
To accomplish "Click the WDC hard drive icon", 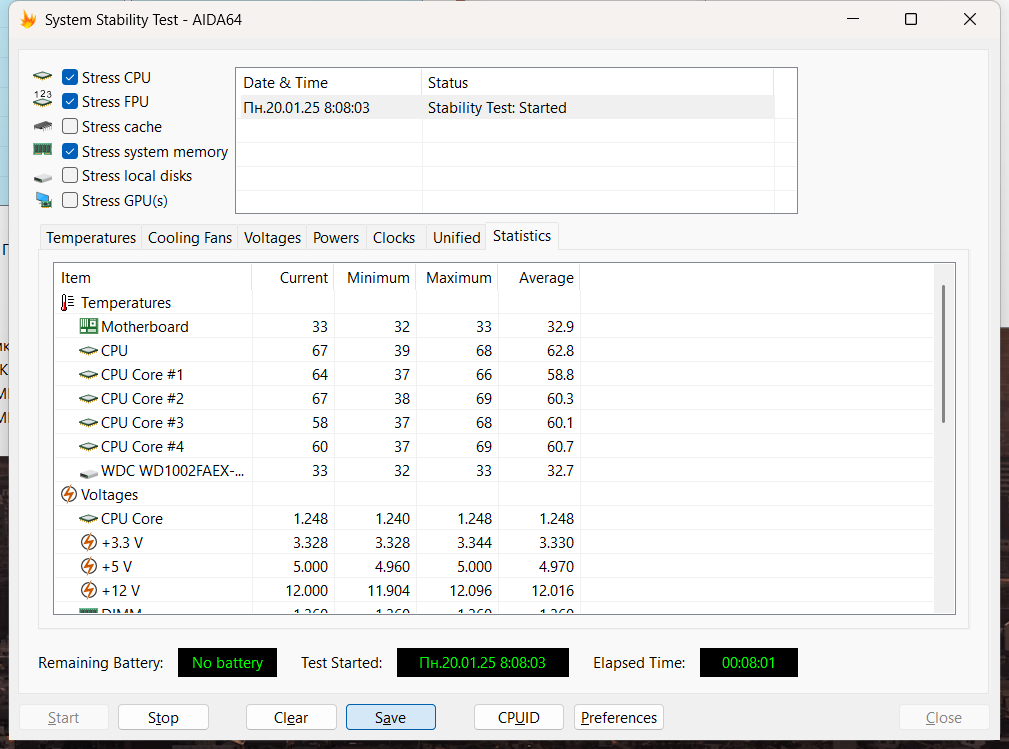I will [88, 471].
